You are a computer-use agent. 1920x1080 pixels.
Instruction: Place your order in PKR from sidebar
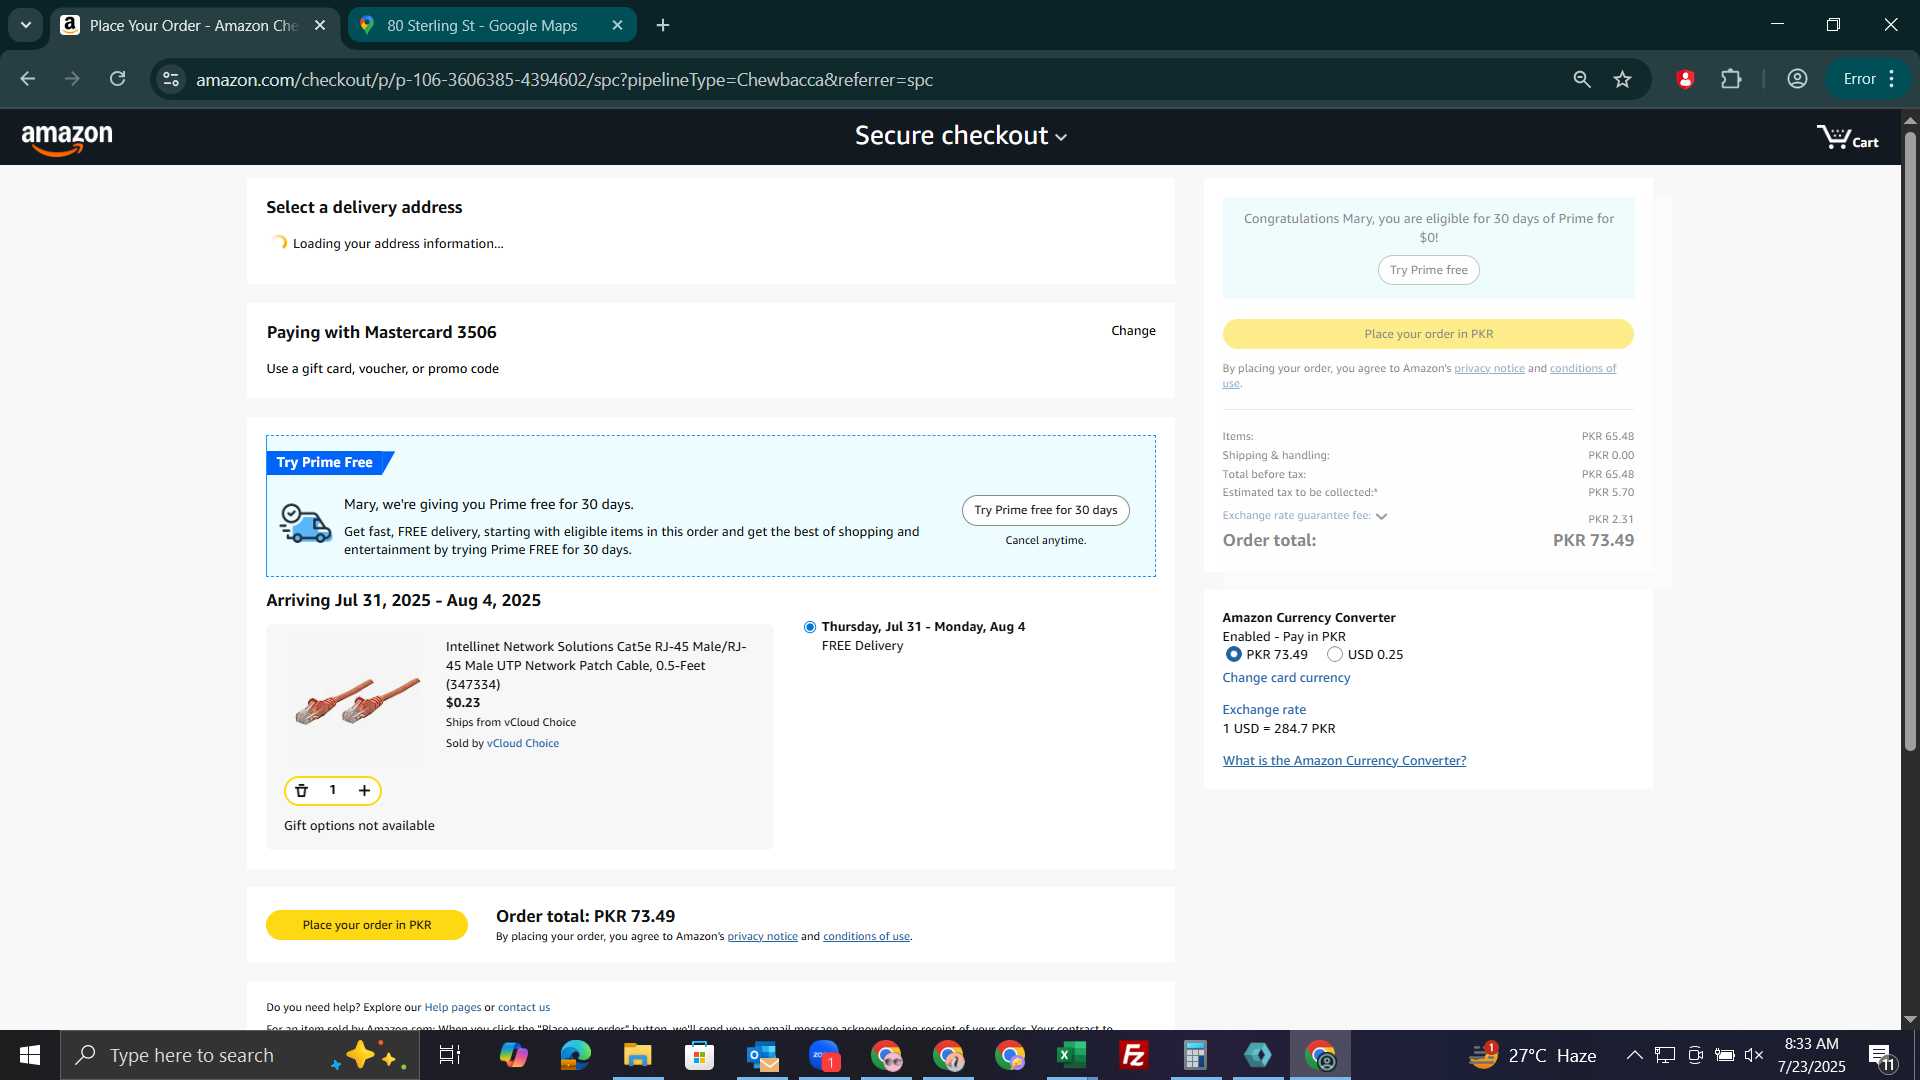click(x=1428, y=334)
